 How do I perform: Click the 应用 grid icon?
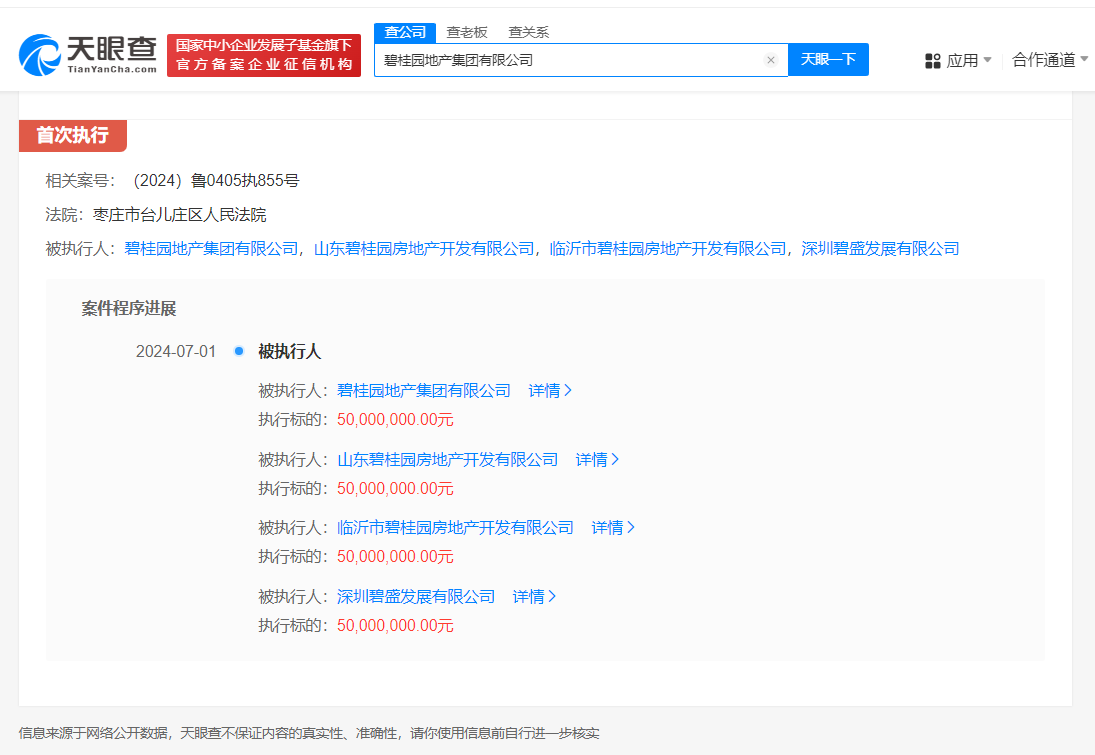click(932, 60)
